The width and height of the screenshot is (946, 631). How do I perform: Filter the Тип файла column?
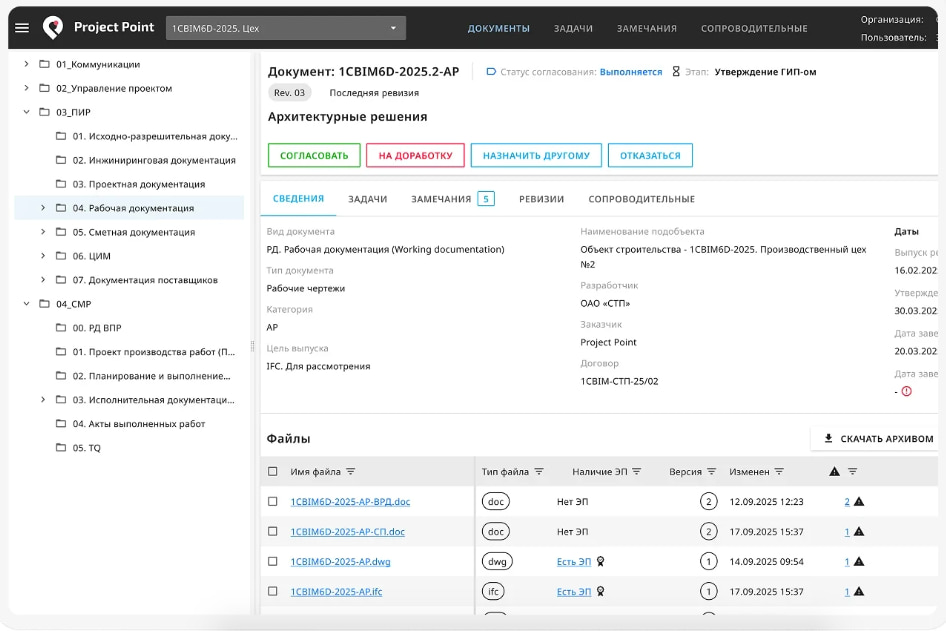click(539, 472)
